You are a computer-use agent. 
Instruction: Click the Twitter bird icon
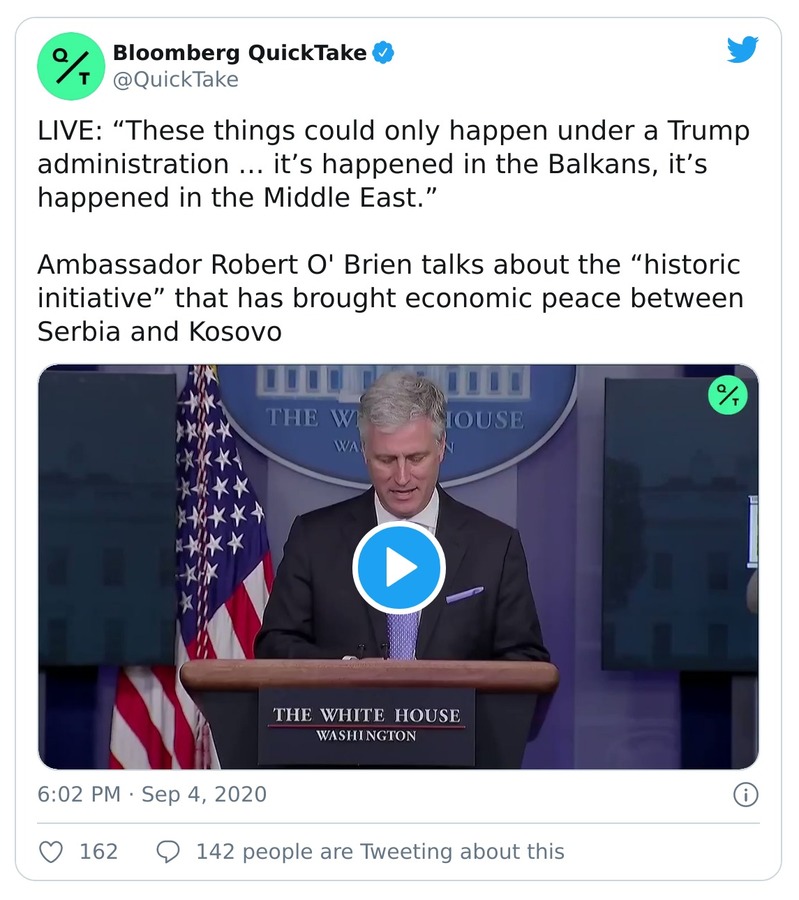click(x=743, y=47)
